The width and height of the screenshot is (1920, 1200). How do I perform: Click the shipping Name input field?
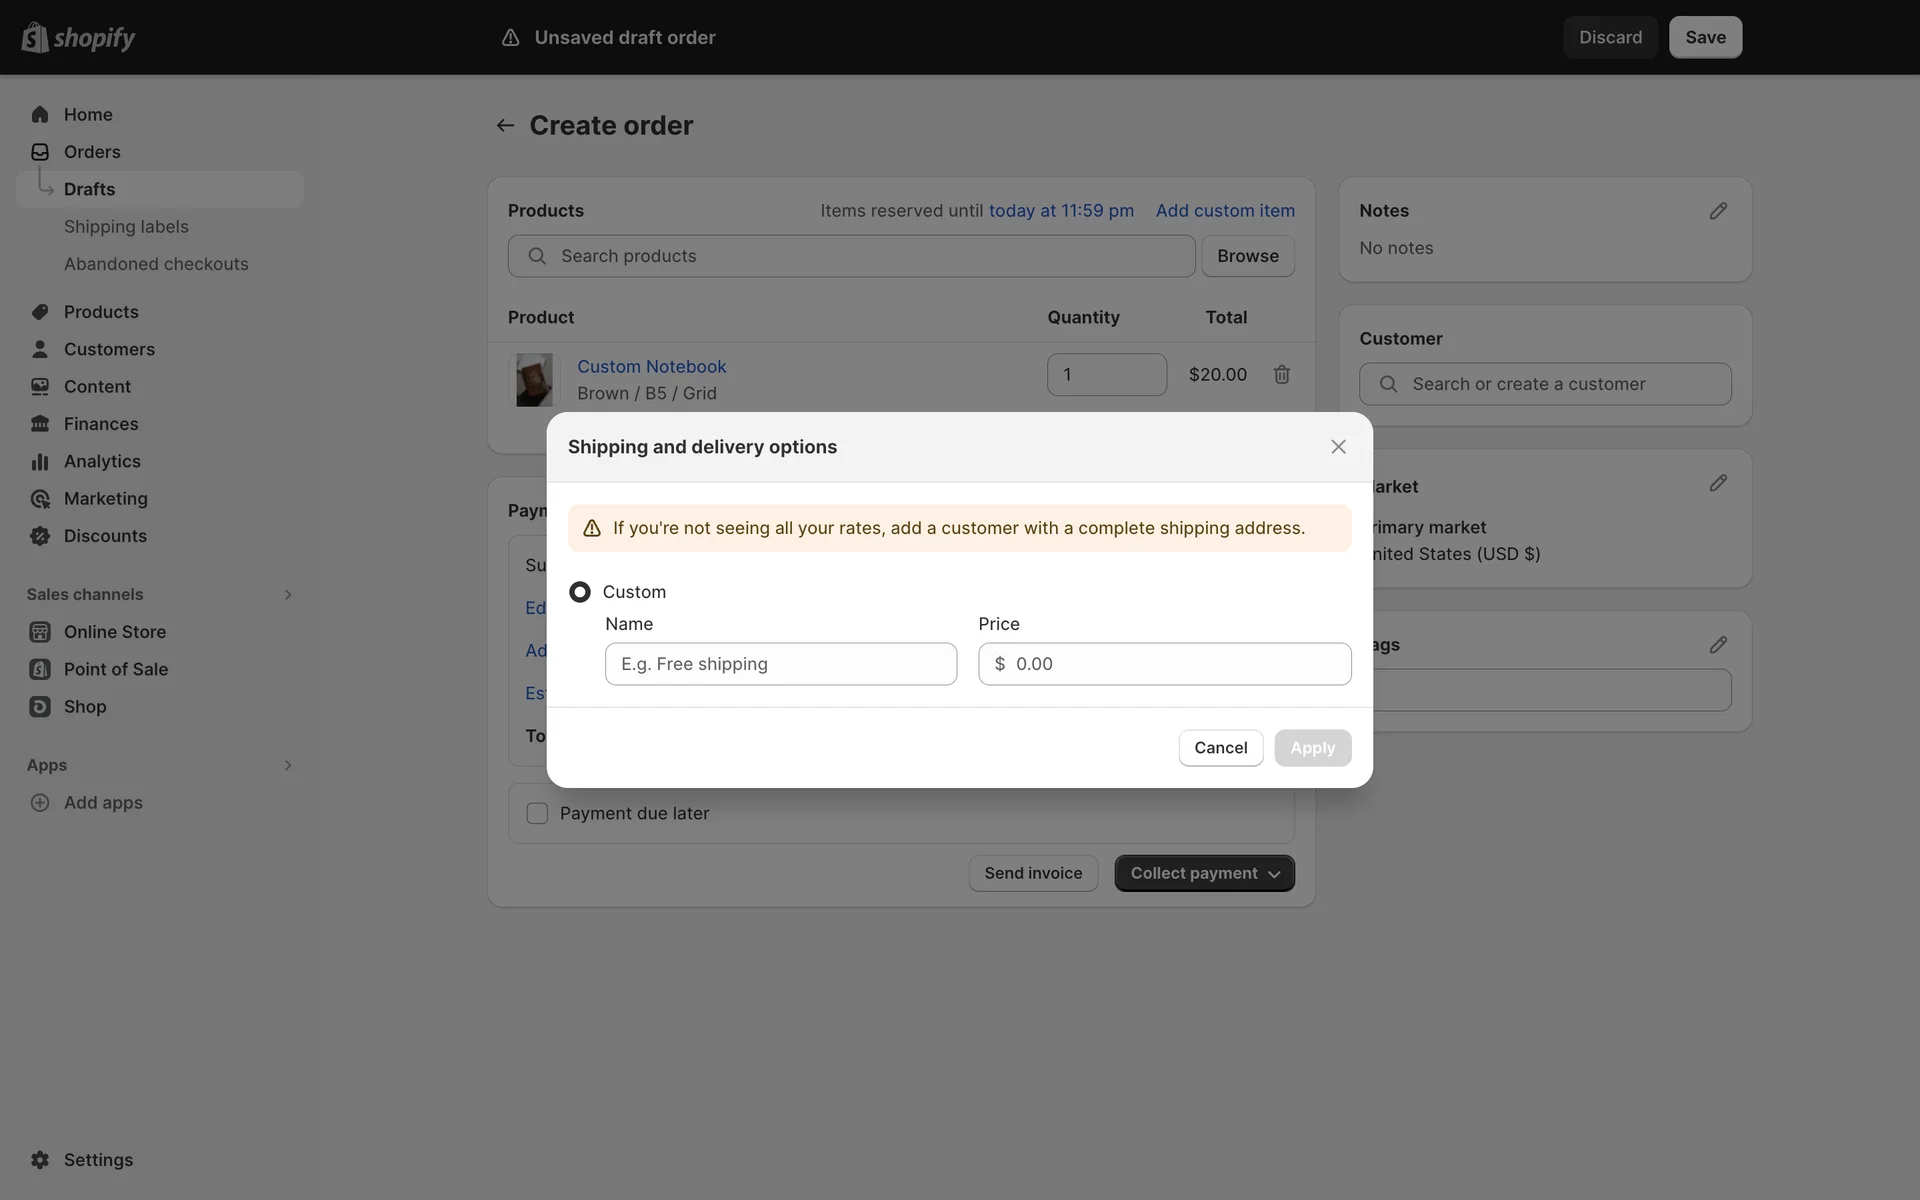(x=780, y=664)
